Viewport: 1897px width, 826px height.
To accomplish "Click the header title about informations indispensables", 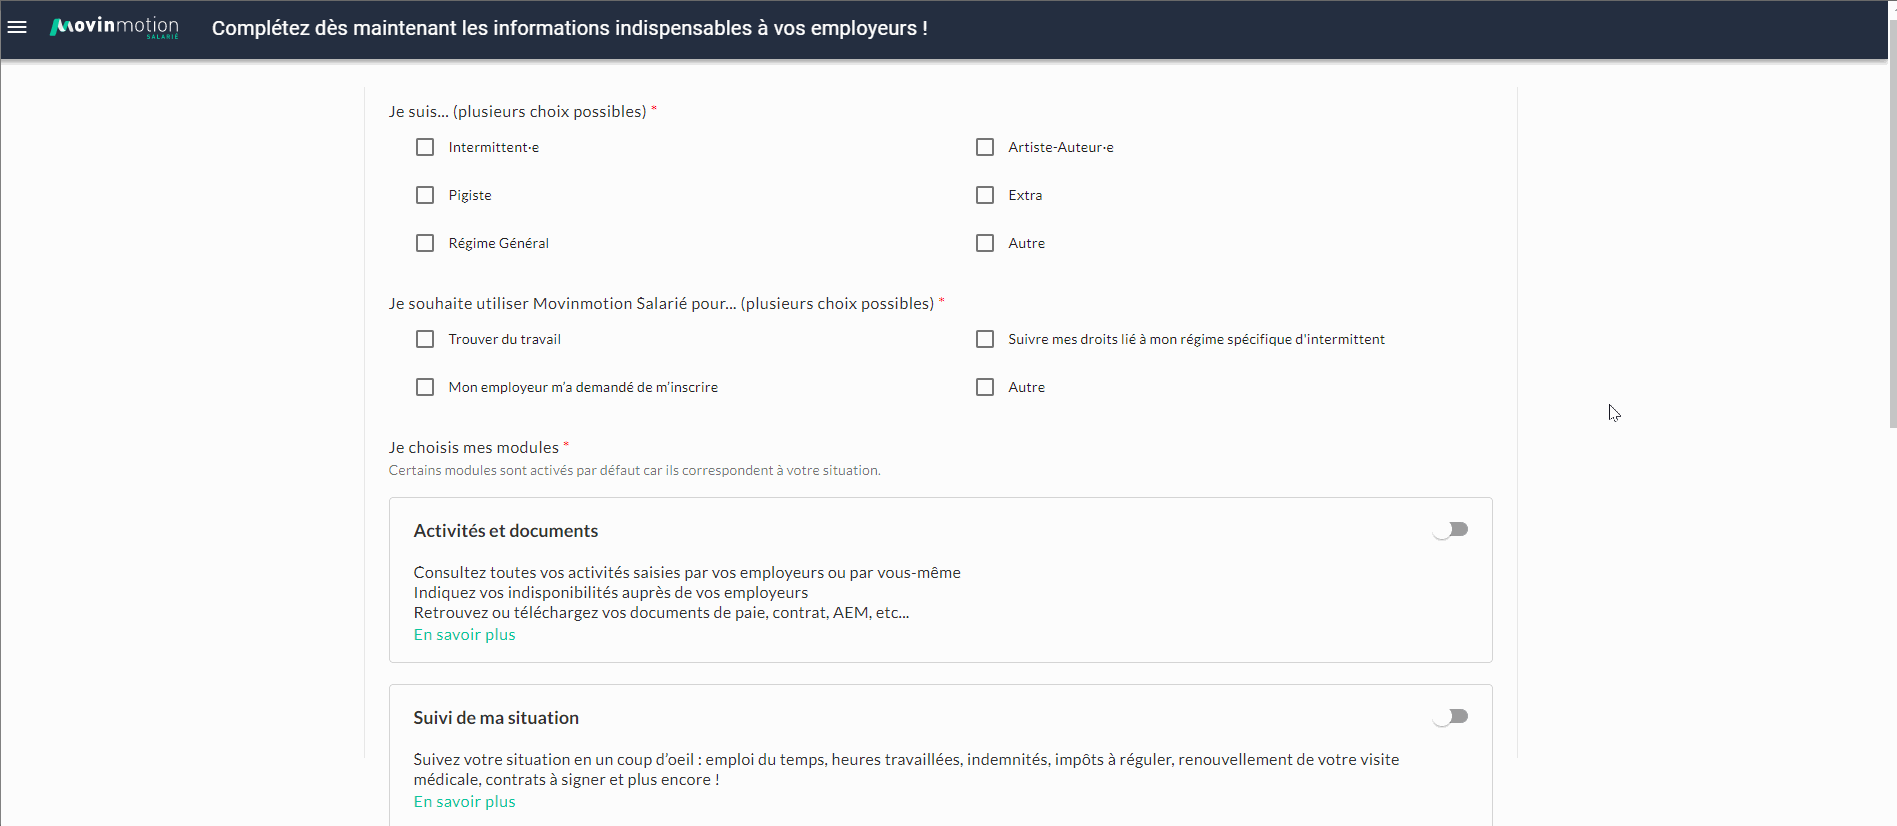I will click(x=570, y=28).
